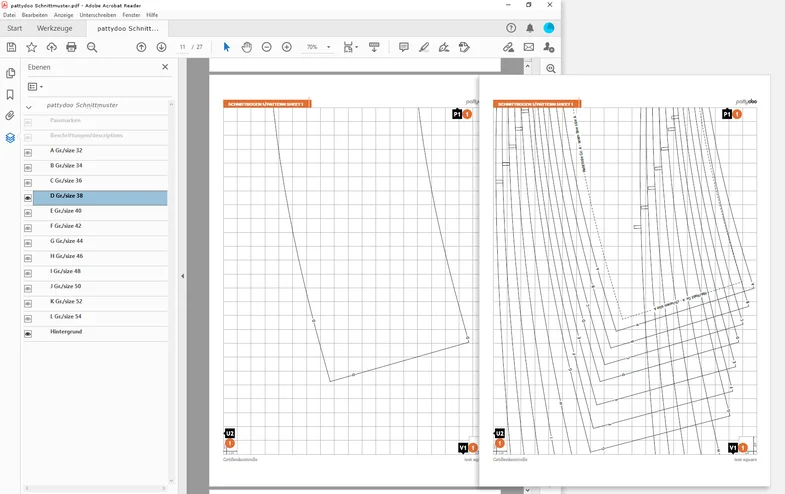
Task: Click the save file icon
Action: pos(11,47)
